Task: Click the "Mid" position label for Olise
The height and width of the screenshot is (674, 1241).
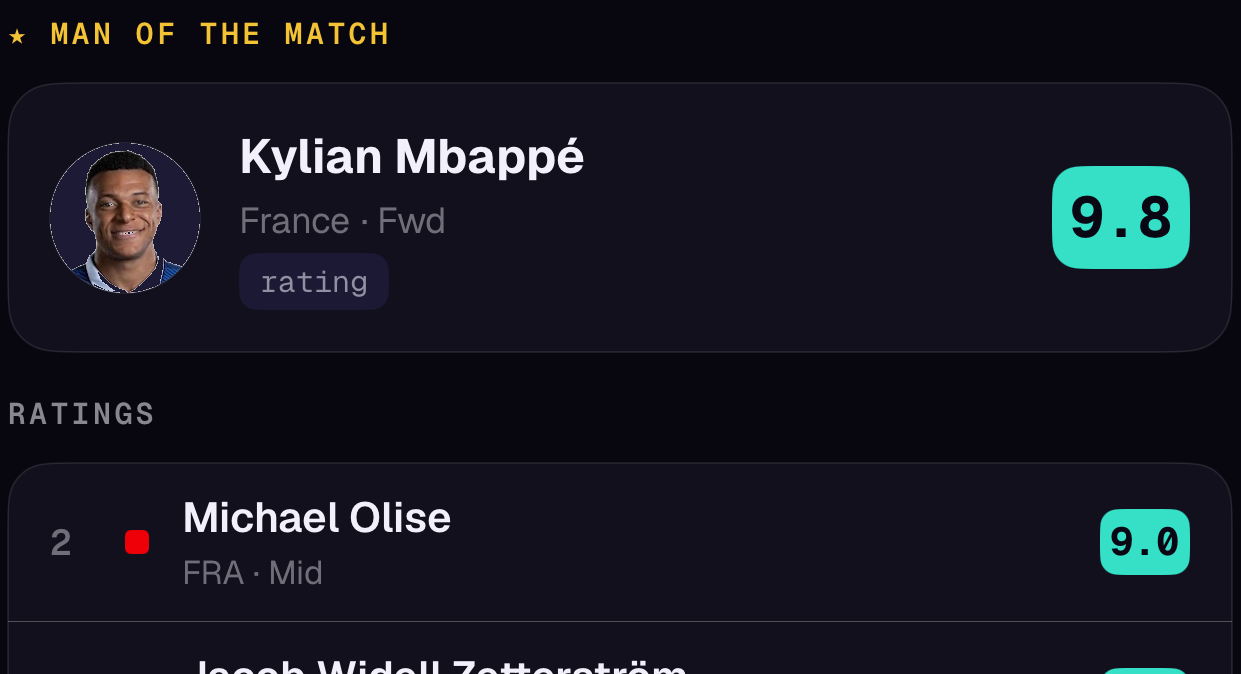Action: 296,573
